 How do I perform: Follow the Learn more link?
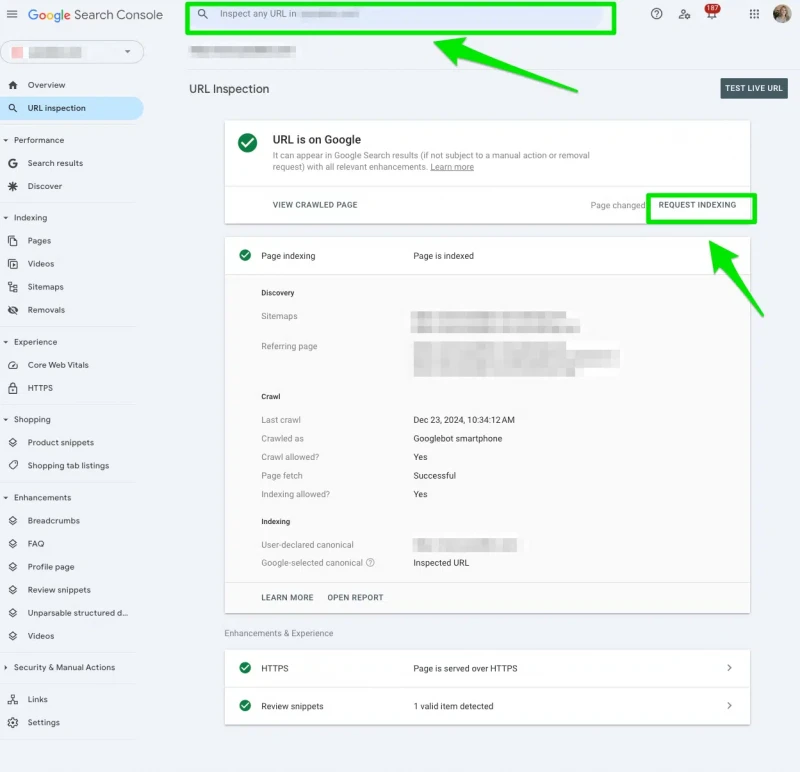pos(452,167)
